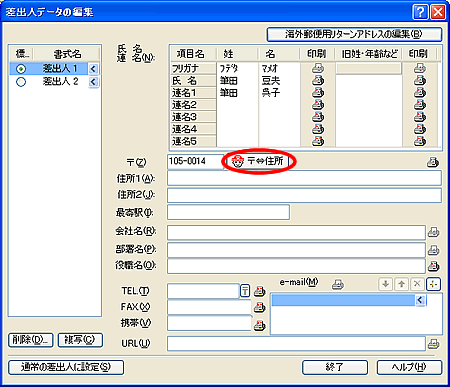Toggle print icon for 連名4 name row
The image size is (450, 387).
[x=318, y=129]
